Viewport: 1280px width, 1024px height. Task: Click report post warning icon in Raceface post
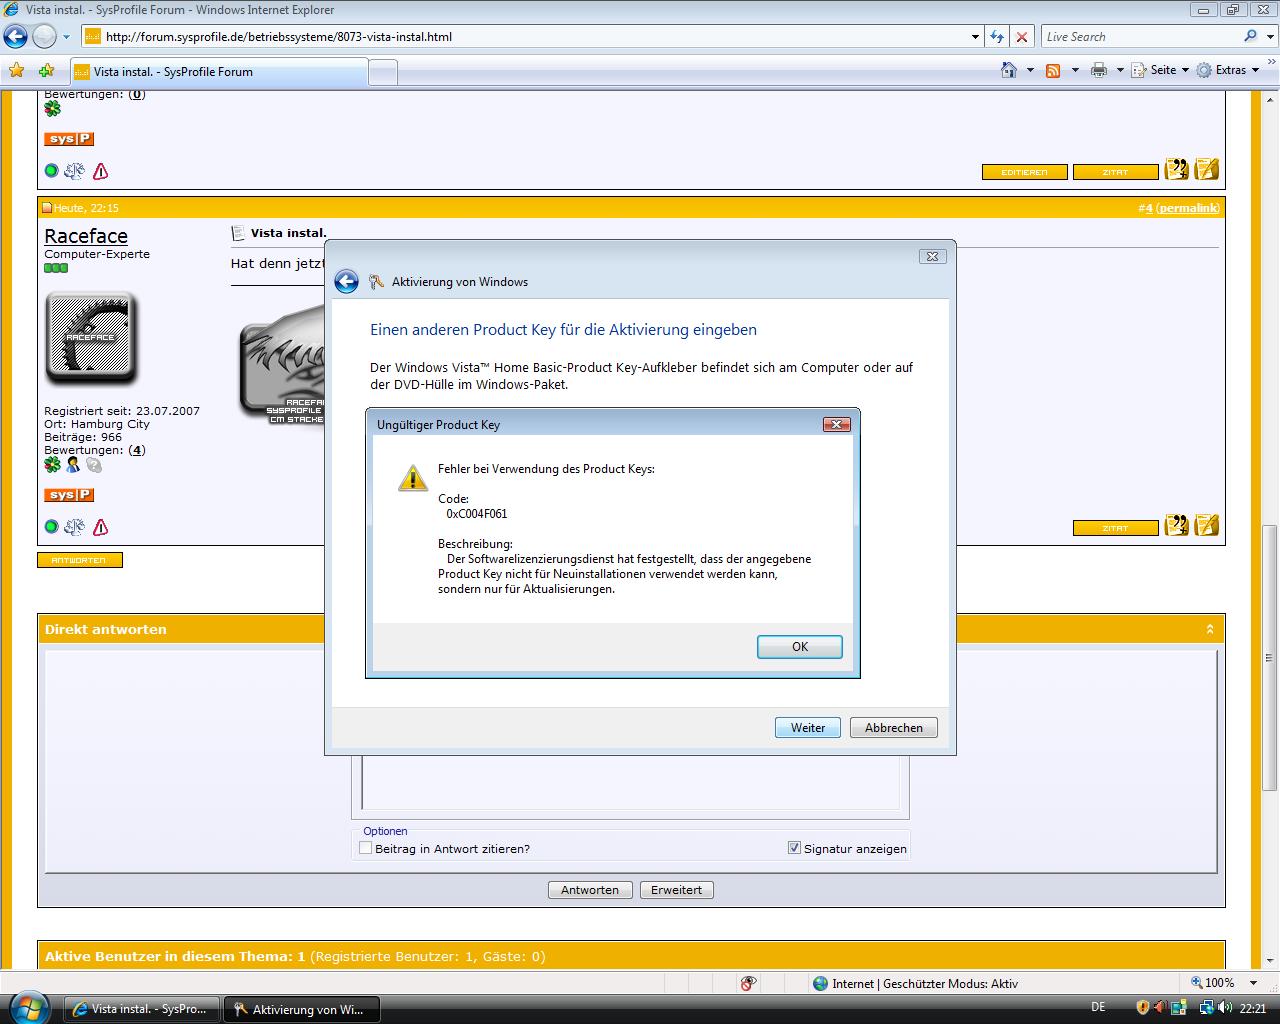point(100,527)
